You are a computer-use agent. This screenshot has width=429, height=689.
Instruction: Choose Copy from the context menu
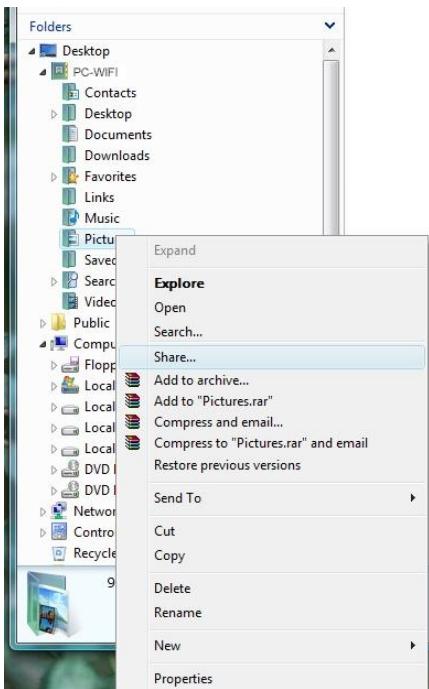coord(273,555)
